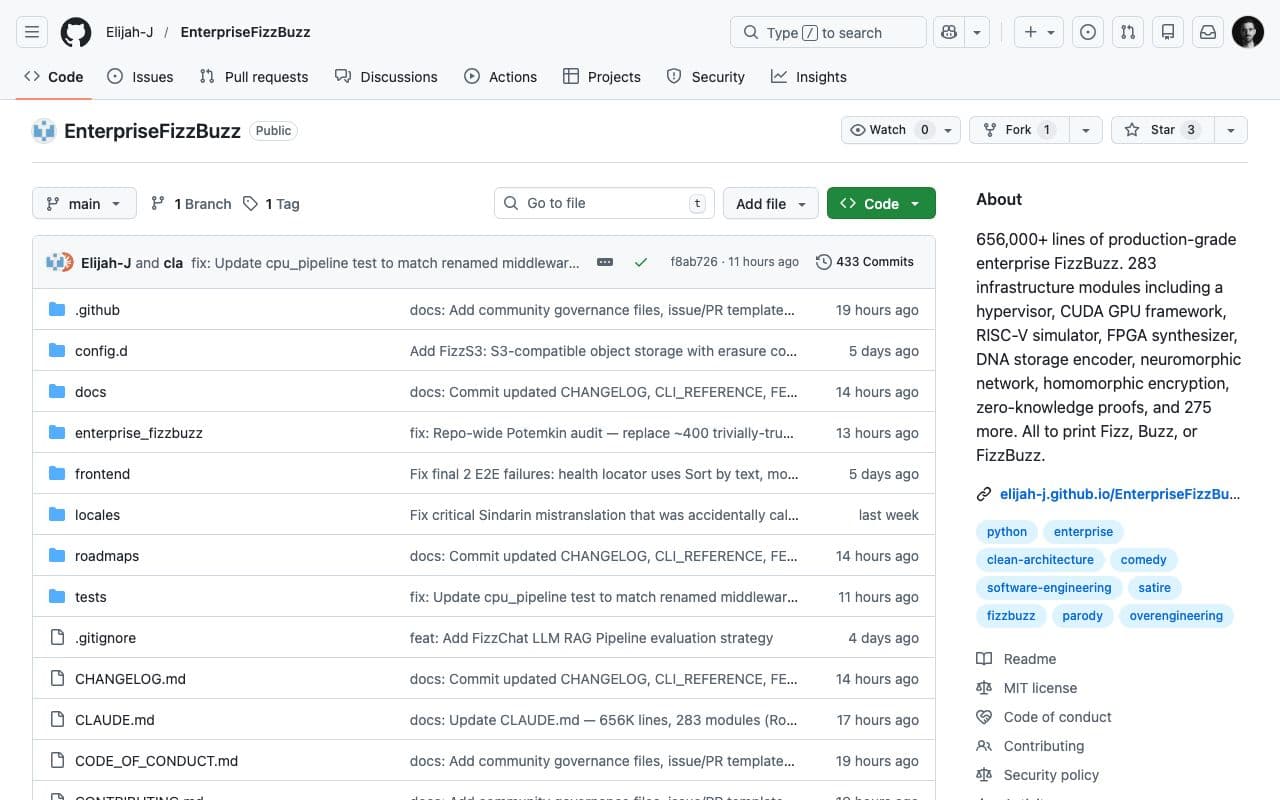The image size is (1280, 800).
Task: Open pull requests via the header icon
Action: click(x=1127, y=31)
